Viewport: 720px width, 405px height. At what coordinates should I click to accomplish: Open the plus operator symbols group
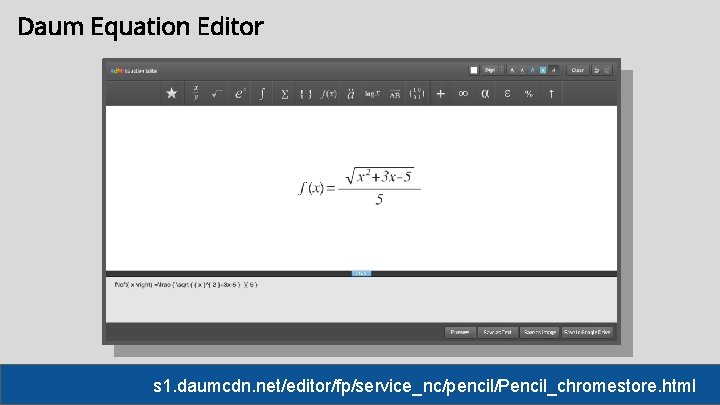coord(440,94)
